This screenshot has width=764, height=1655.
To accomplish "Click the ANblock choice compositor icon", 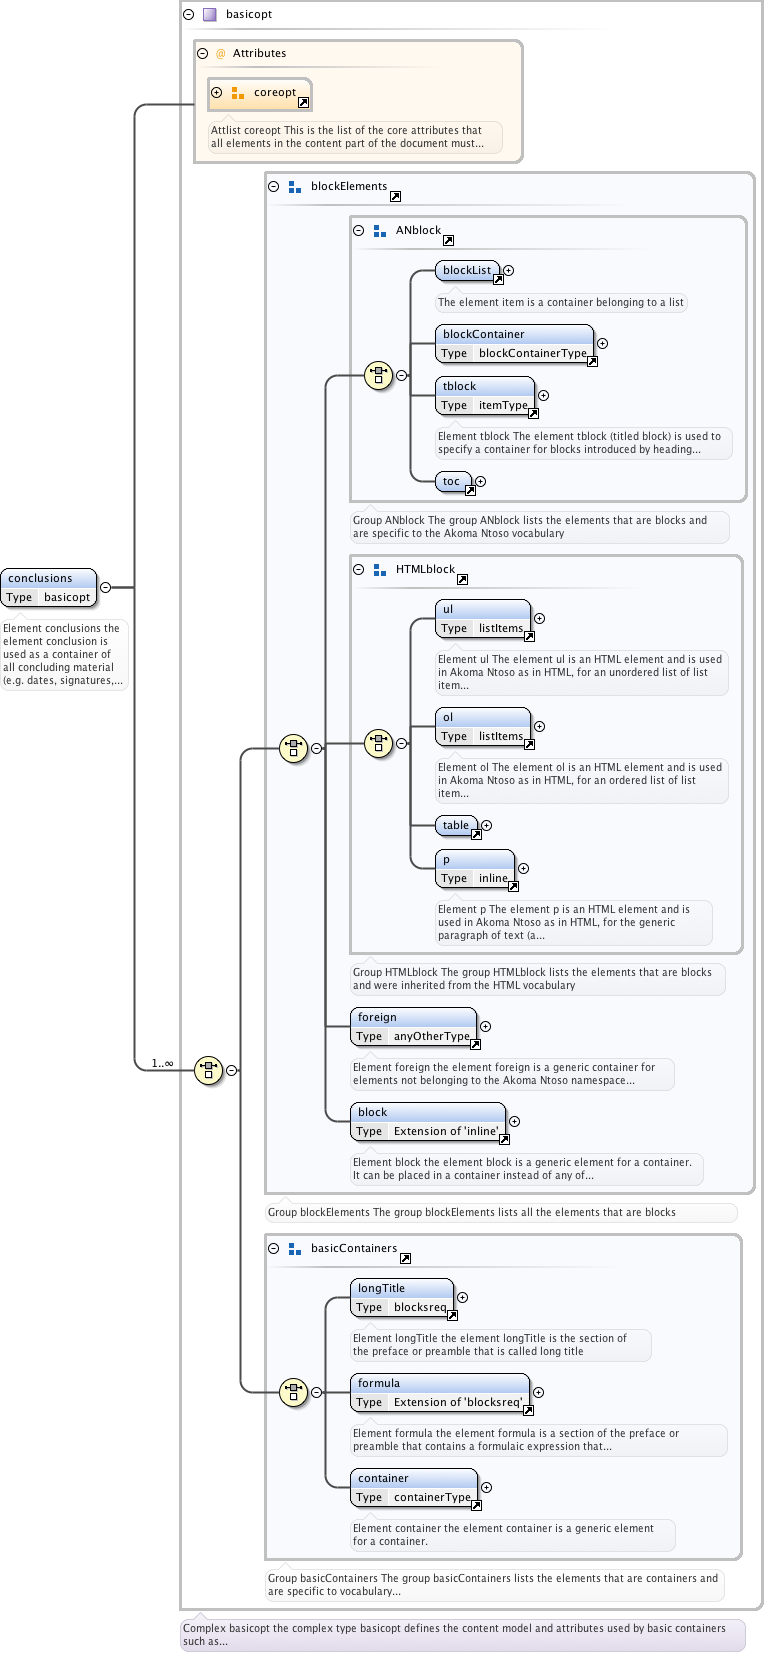I will (378, 376).
